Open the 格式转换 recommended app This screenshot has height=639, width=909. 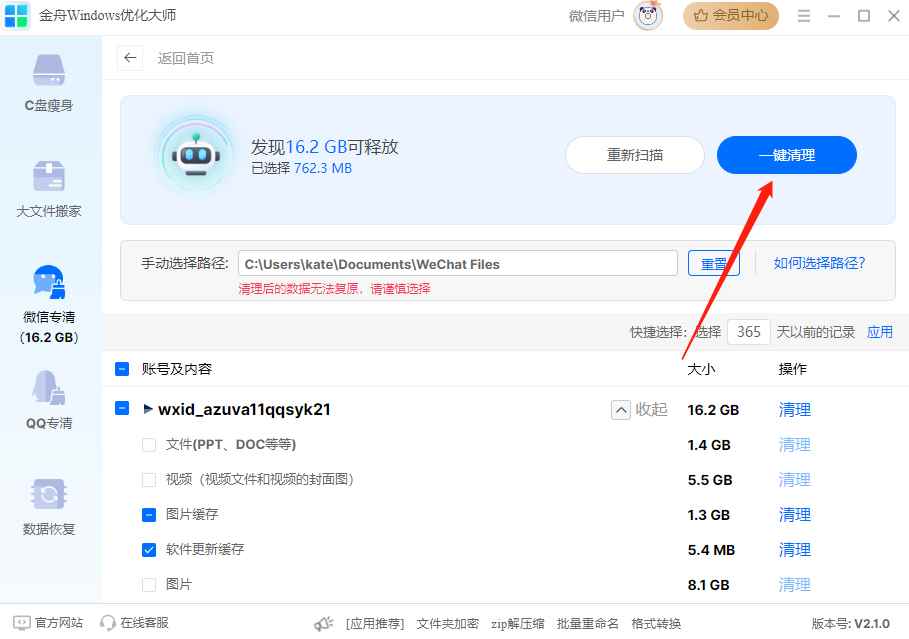click(x=656, y=624)
